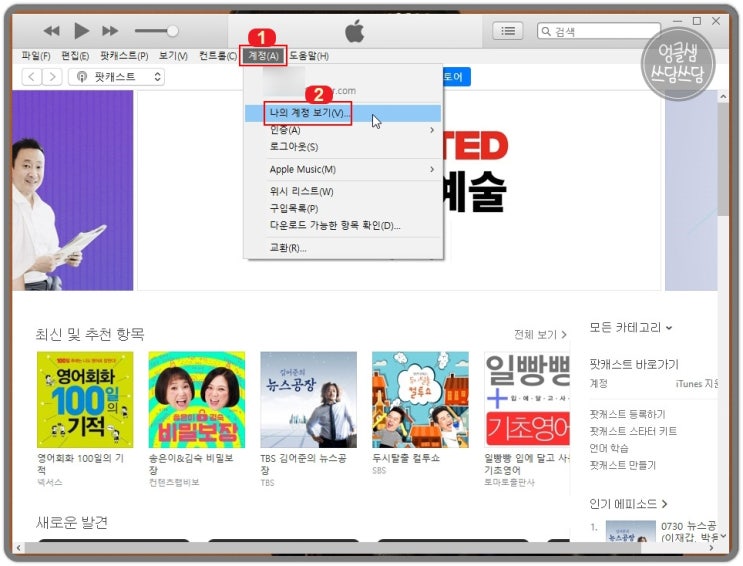The width and height of the screenshot is (743, 566).
Task: Click the volume slider knob
Action: click(x=172, y=31)
